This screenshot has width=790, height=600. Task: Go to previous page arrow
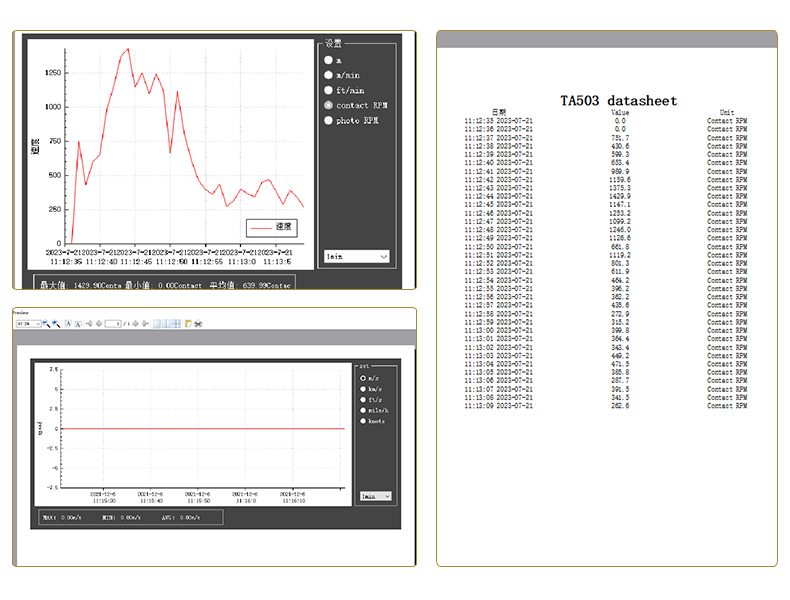click(99, 324)
